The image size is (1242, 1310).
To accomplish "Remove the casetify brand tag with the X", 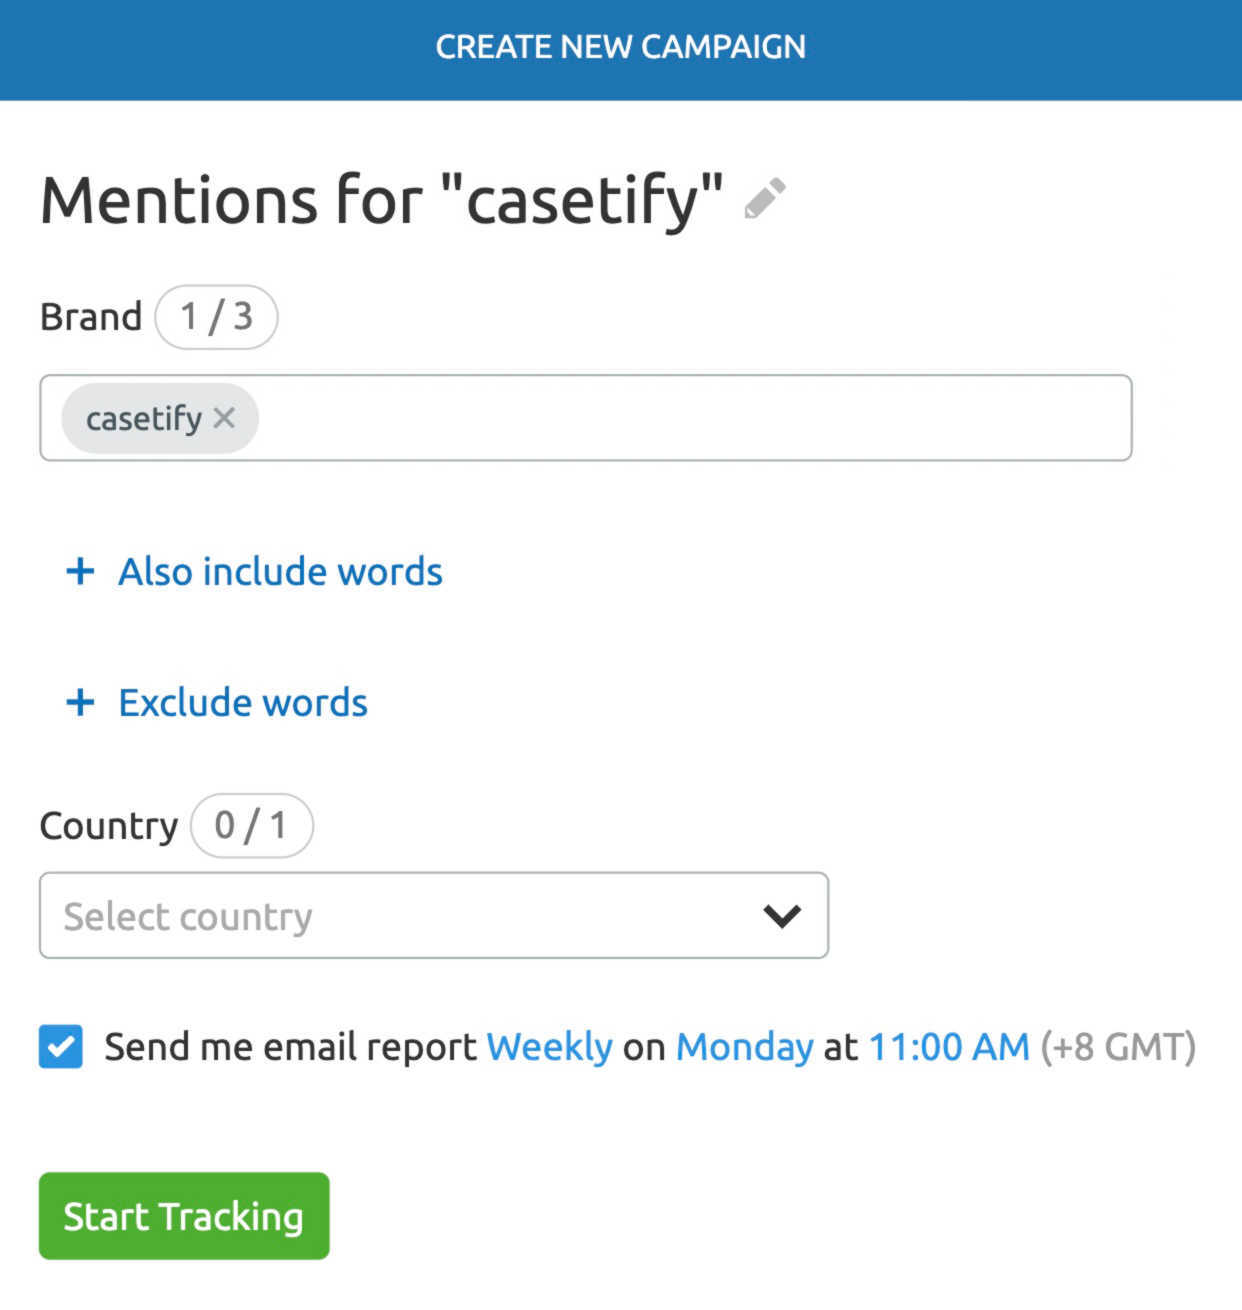I will pos(226,419).
